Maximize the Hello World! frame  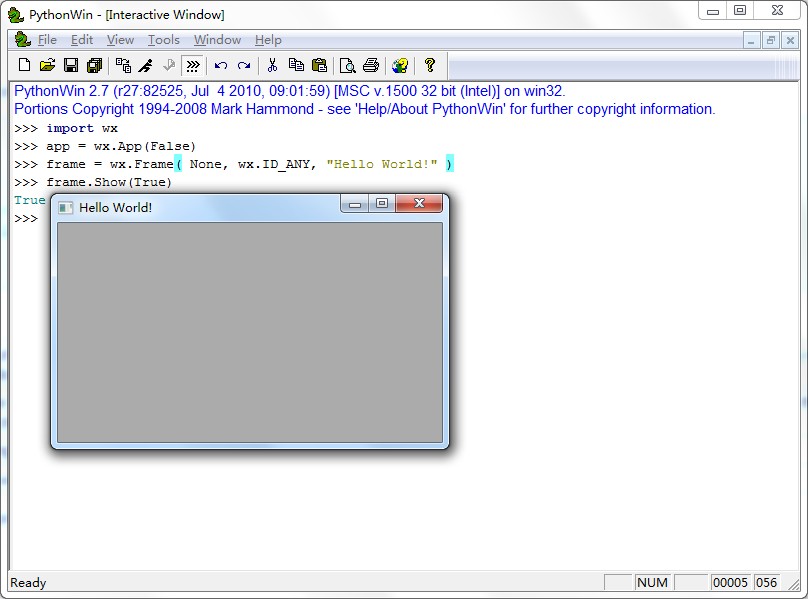coord(381,203)
